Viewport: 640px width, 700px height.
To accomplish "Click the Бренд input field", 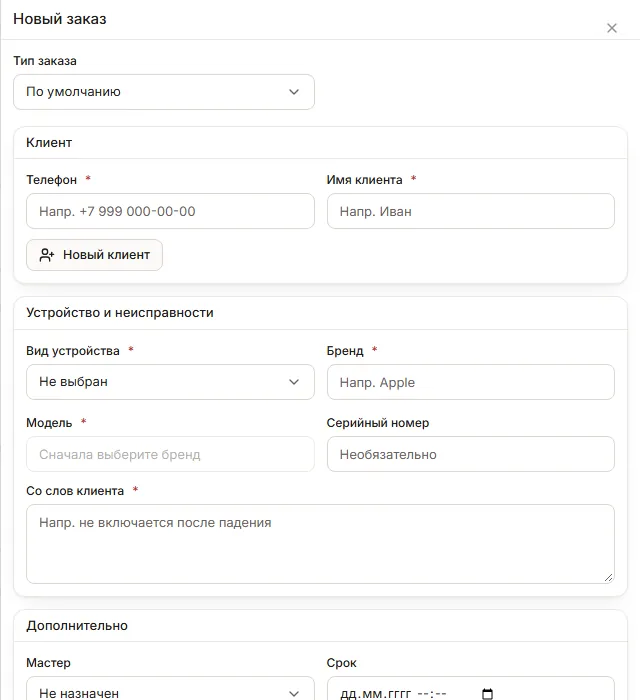I will [x=470, y=382].
